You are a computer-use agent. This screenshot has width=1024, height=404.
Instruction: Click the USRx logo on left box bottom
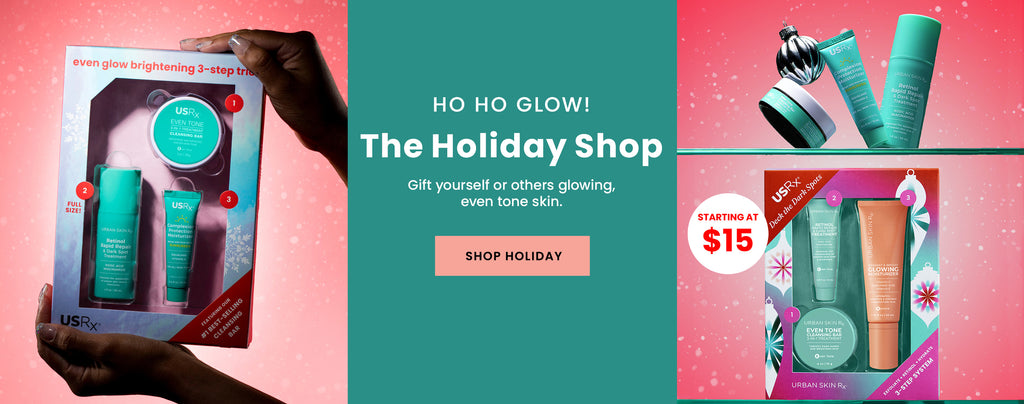point(79,321)
